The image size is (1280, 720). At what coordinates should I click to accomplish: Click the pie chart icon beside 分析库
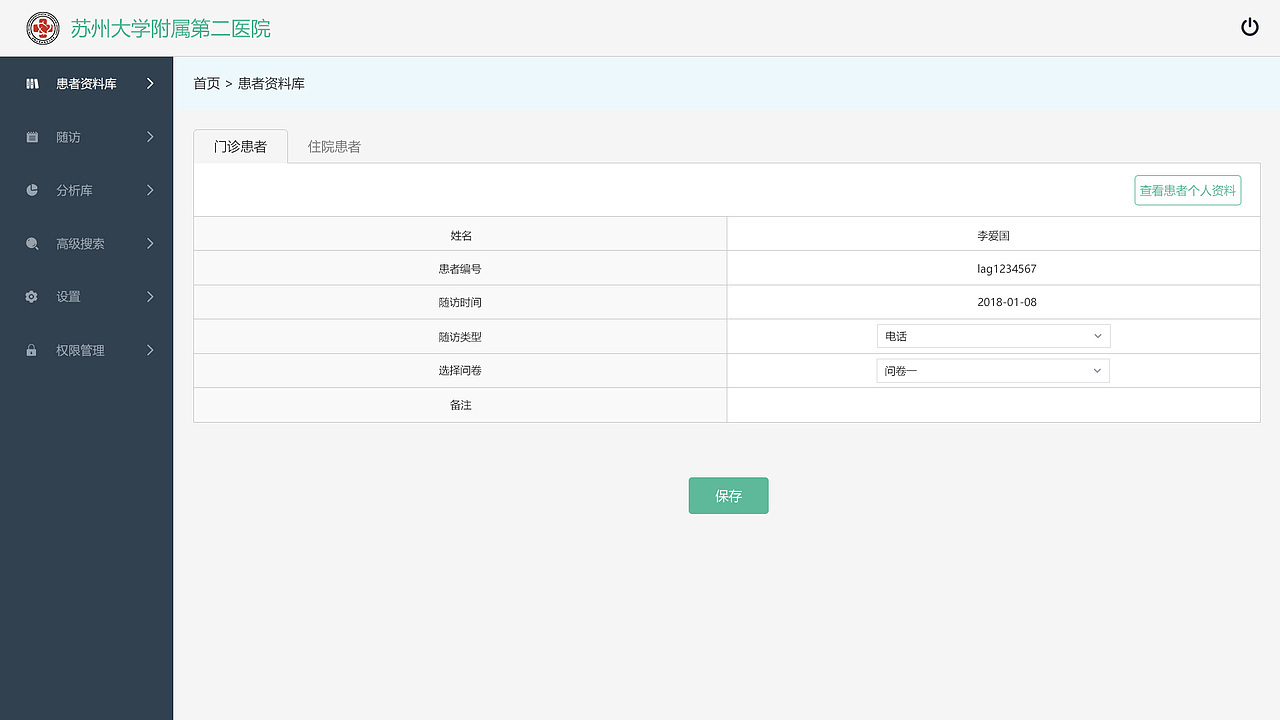(32, 190)
